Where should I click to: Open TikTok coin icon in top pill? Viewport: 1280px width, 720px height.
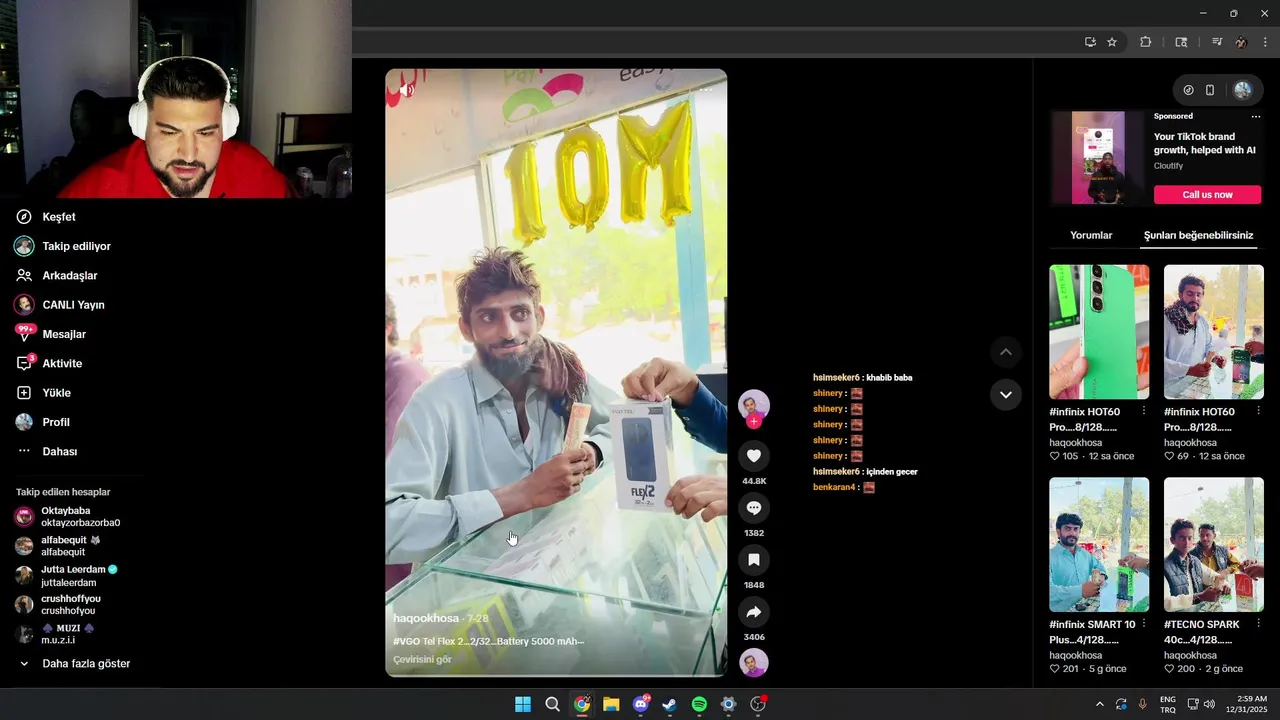pyautogui.click(x=1188, y=90)
